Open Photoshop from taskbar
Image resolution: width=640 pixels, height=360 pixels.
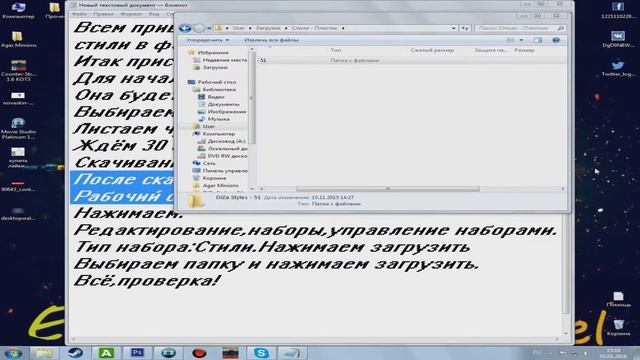(x=137, y=353)
